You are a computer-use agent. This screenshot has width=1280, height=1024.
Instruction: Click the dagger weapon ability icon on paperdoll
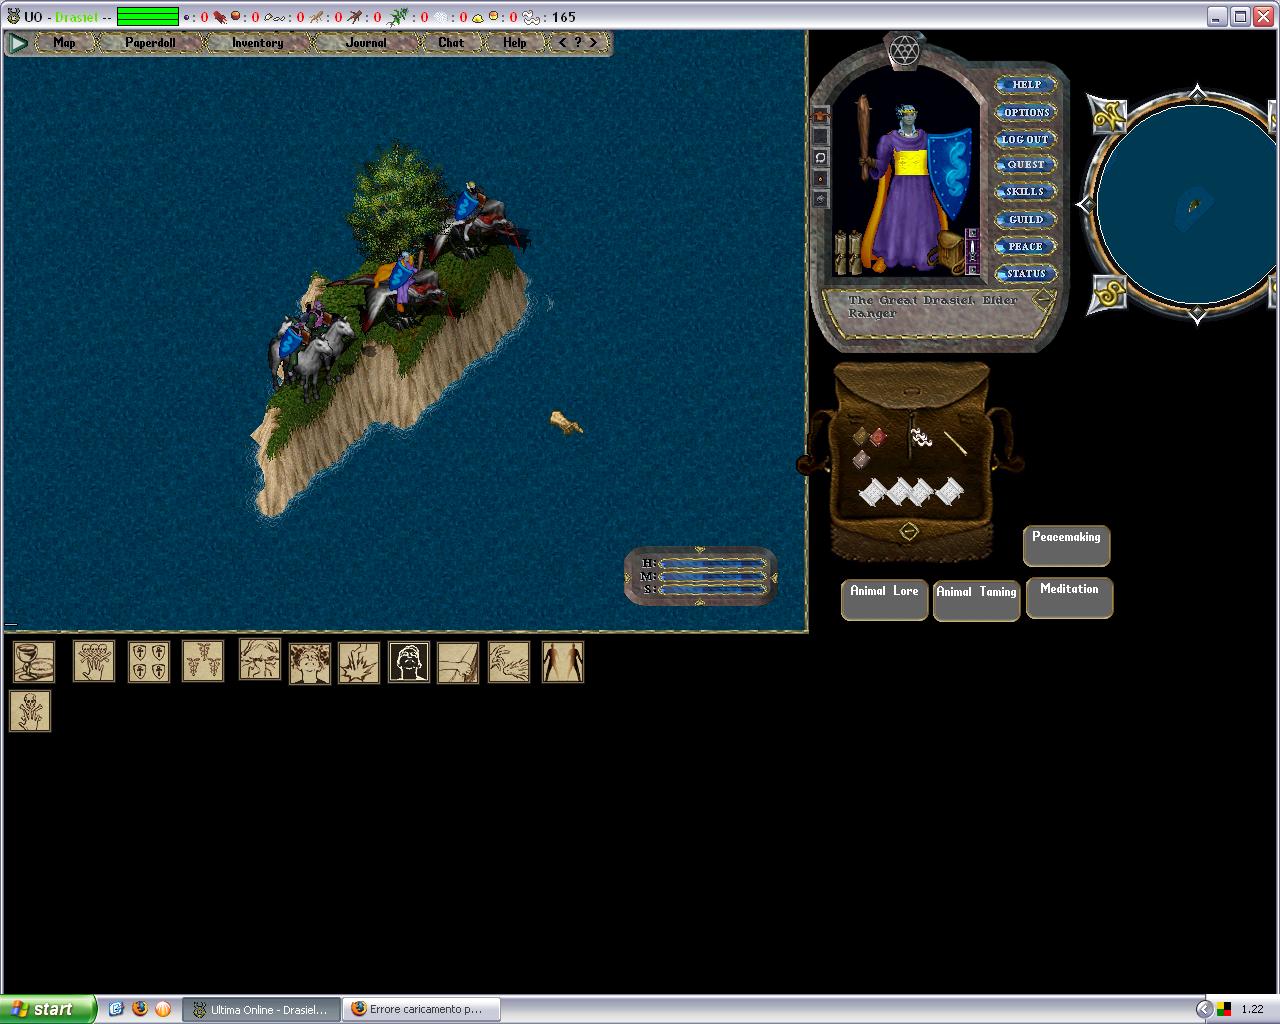(972, 251)
